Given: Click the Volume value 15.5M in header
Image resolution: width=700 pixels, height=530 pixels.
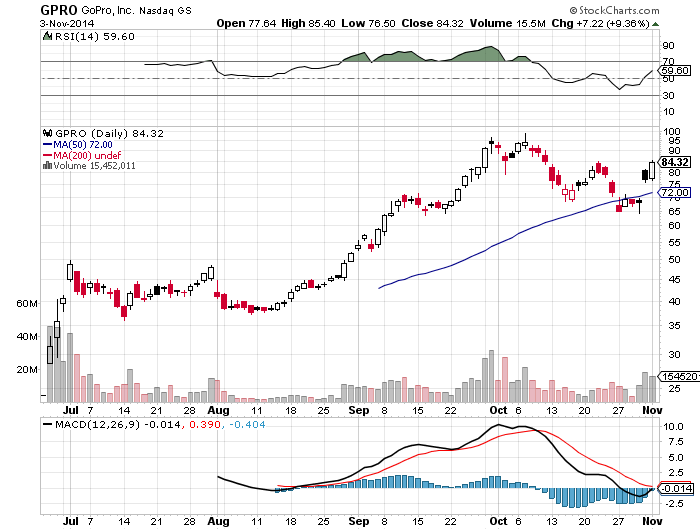Looking at the screenshot, I should [x=531, y=23].
